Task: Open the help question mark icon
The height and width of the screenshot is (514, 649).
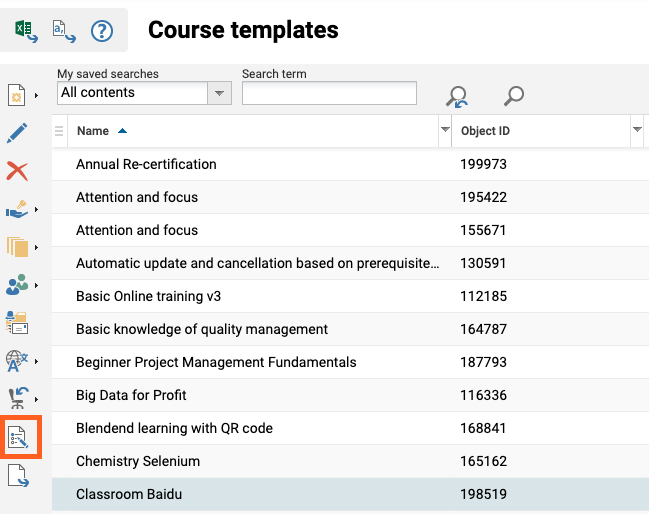Action: (102, 31)
